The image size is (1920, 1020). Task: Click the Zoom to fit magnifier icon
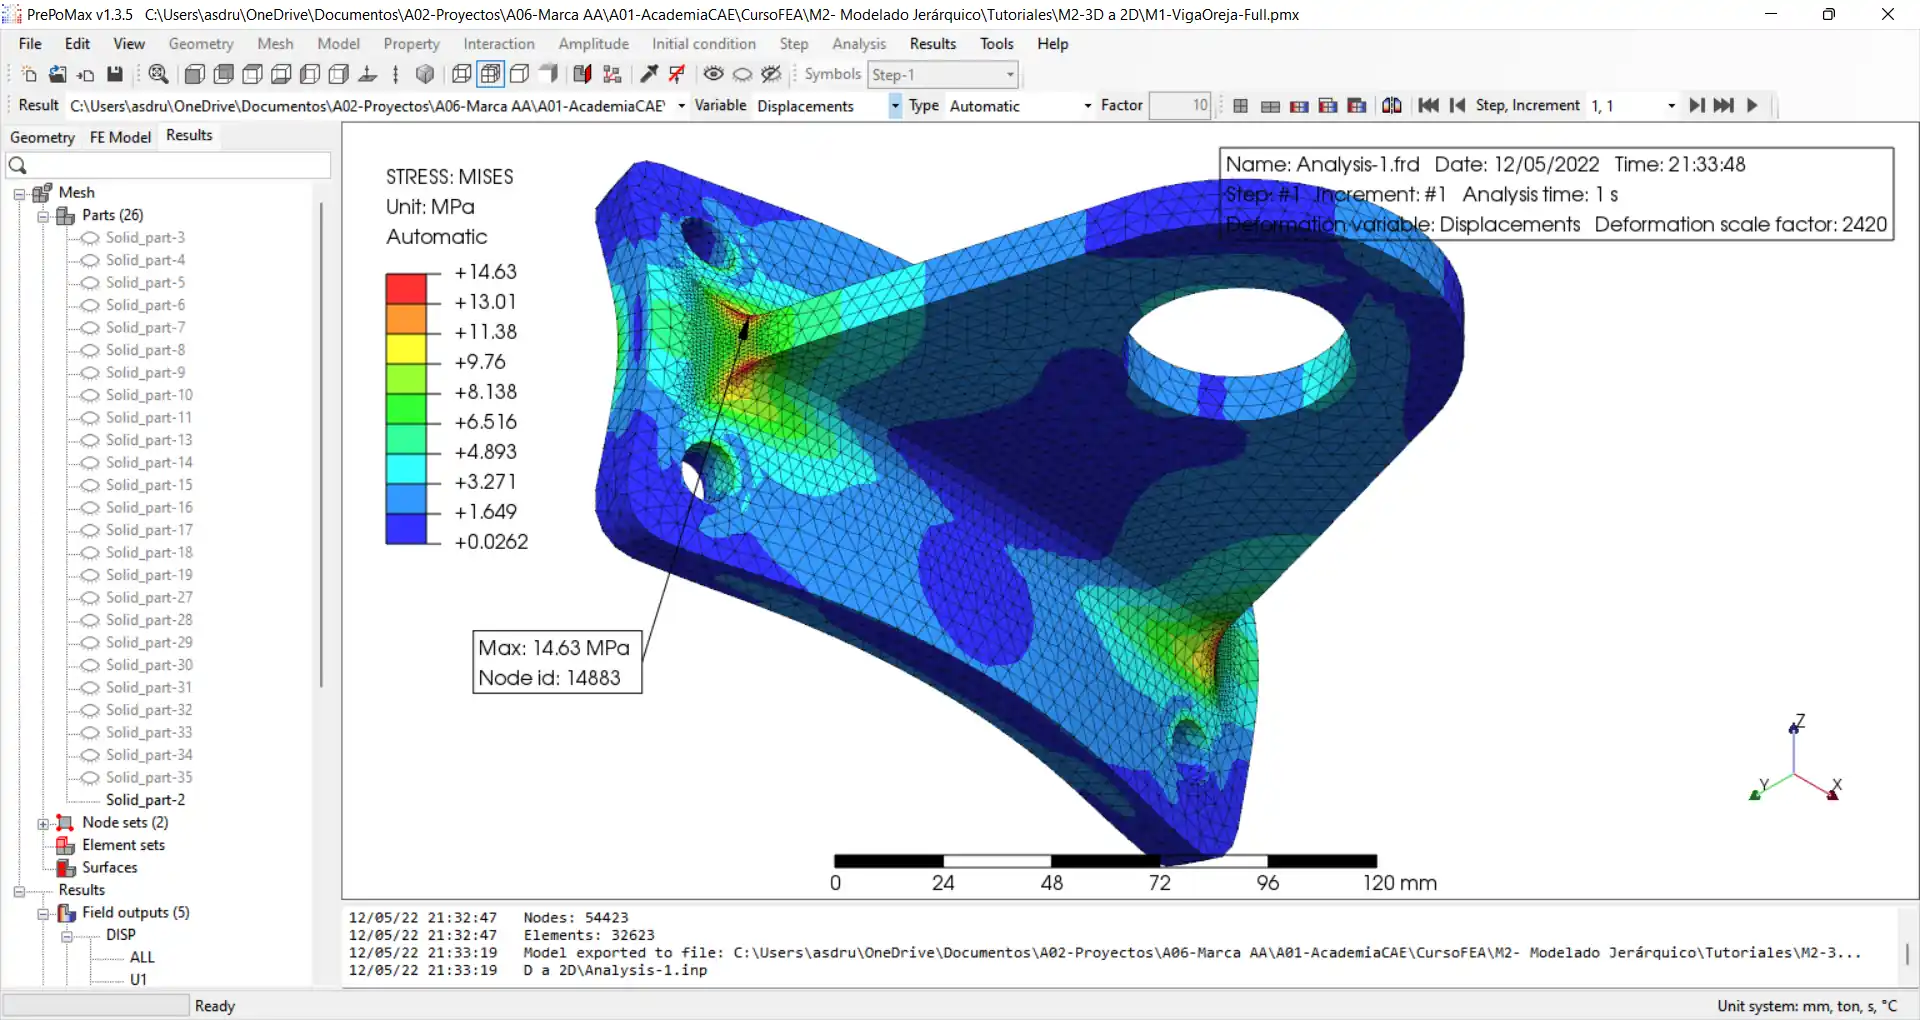(x=158, y=74)
